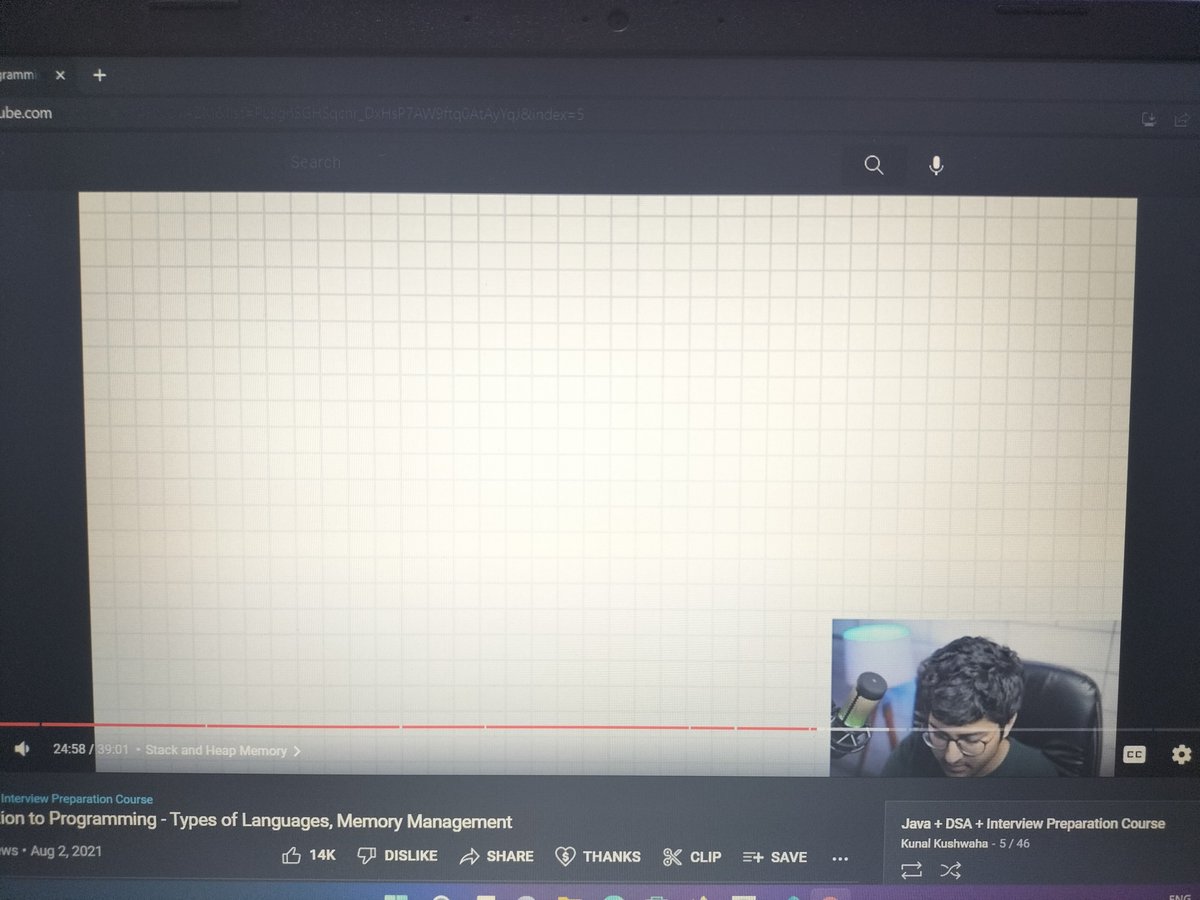Enable closed captions with the CC button
Image resolution: width=1200 pixels, height=900 pixels.
point(1133,755)
